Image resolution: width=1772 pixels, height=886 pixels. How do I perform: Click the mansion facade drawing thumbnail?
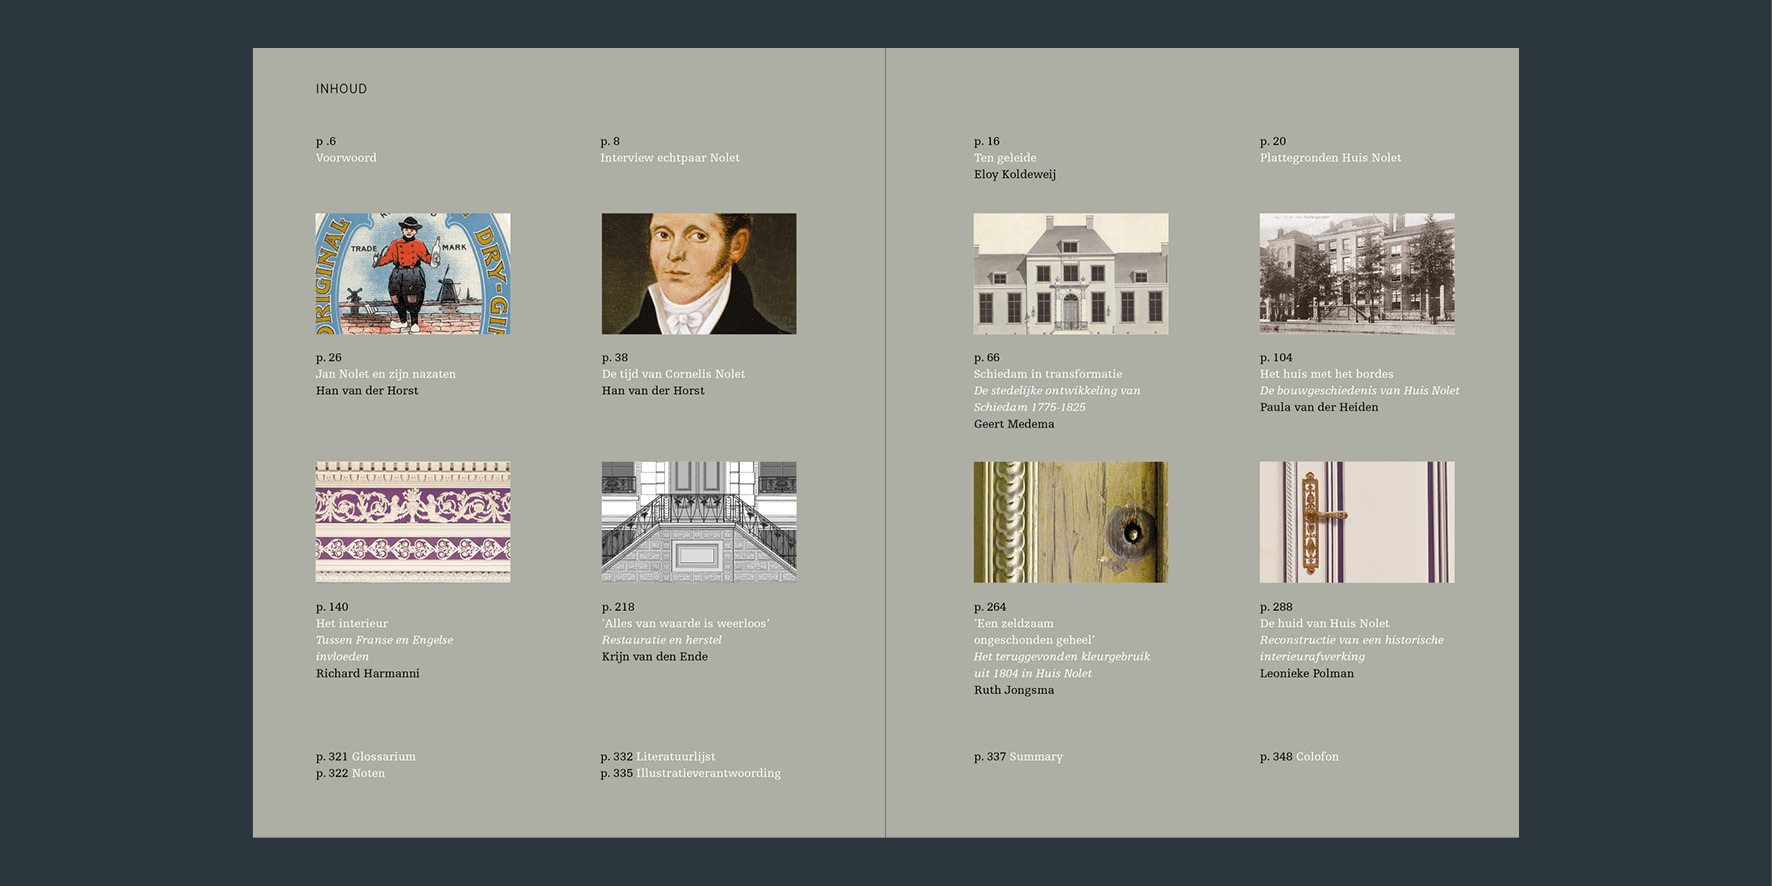click(1071, 273)
